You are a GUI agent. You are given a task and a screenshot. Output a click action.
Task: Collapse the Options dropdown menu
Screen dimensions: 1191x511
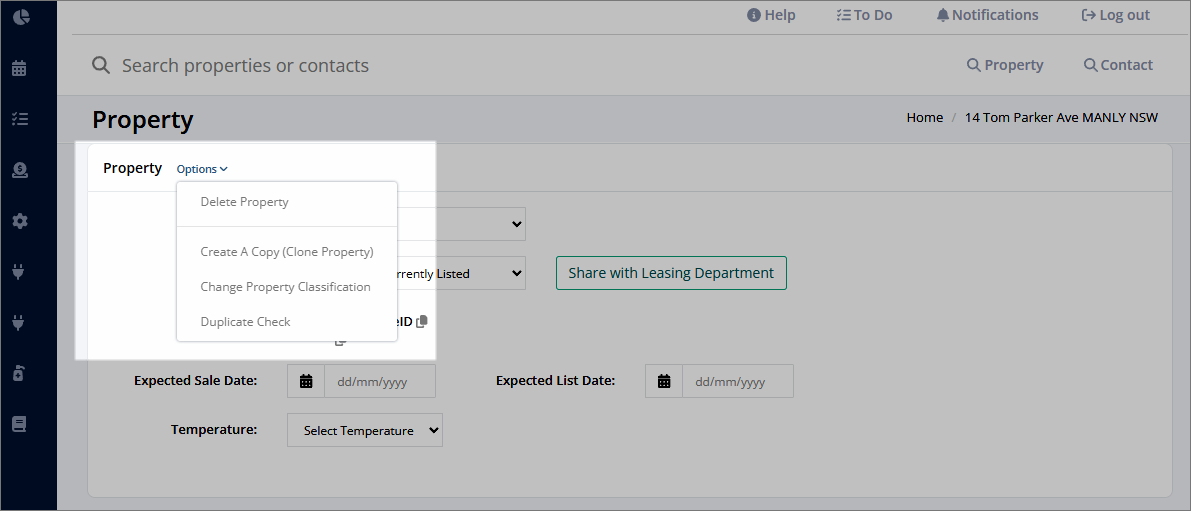(202, 169)
